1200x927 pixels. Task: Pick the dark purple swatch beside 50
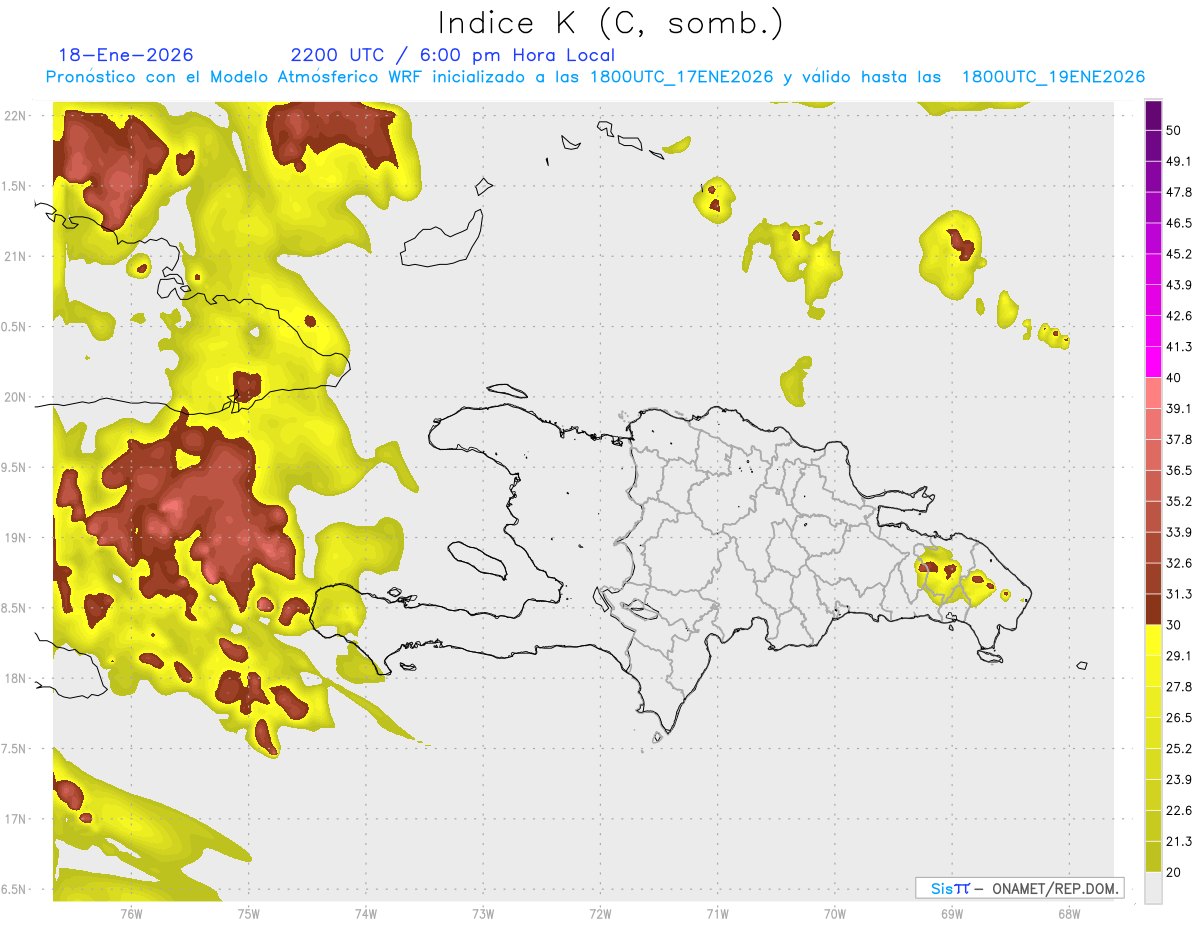1153,116
